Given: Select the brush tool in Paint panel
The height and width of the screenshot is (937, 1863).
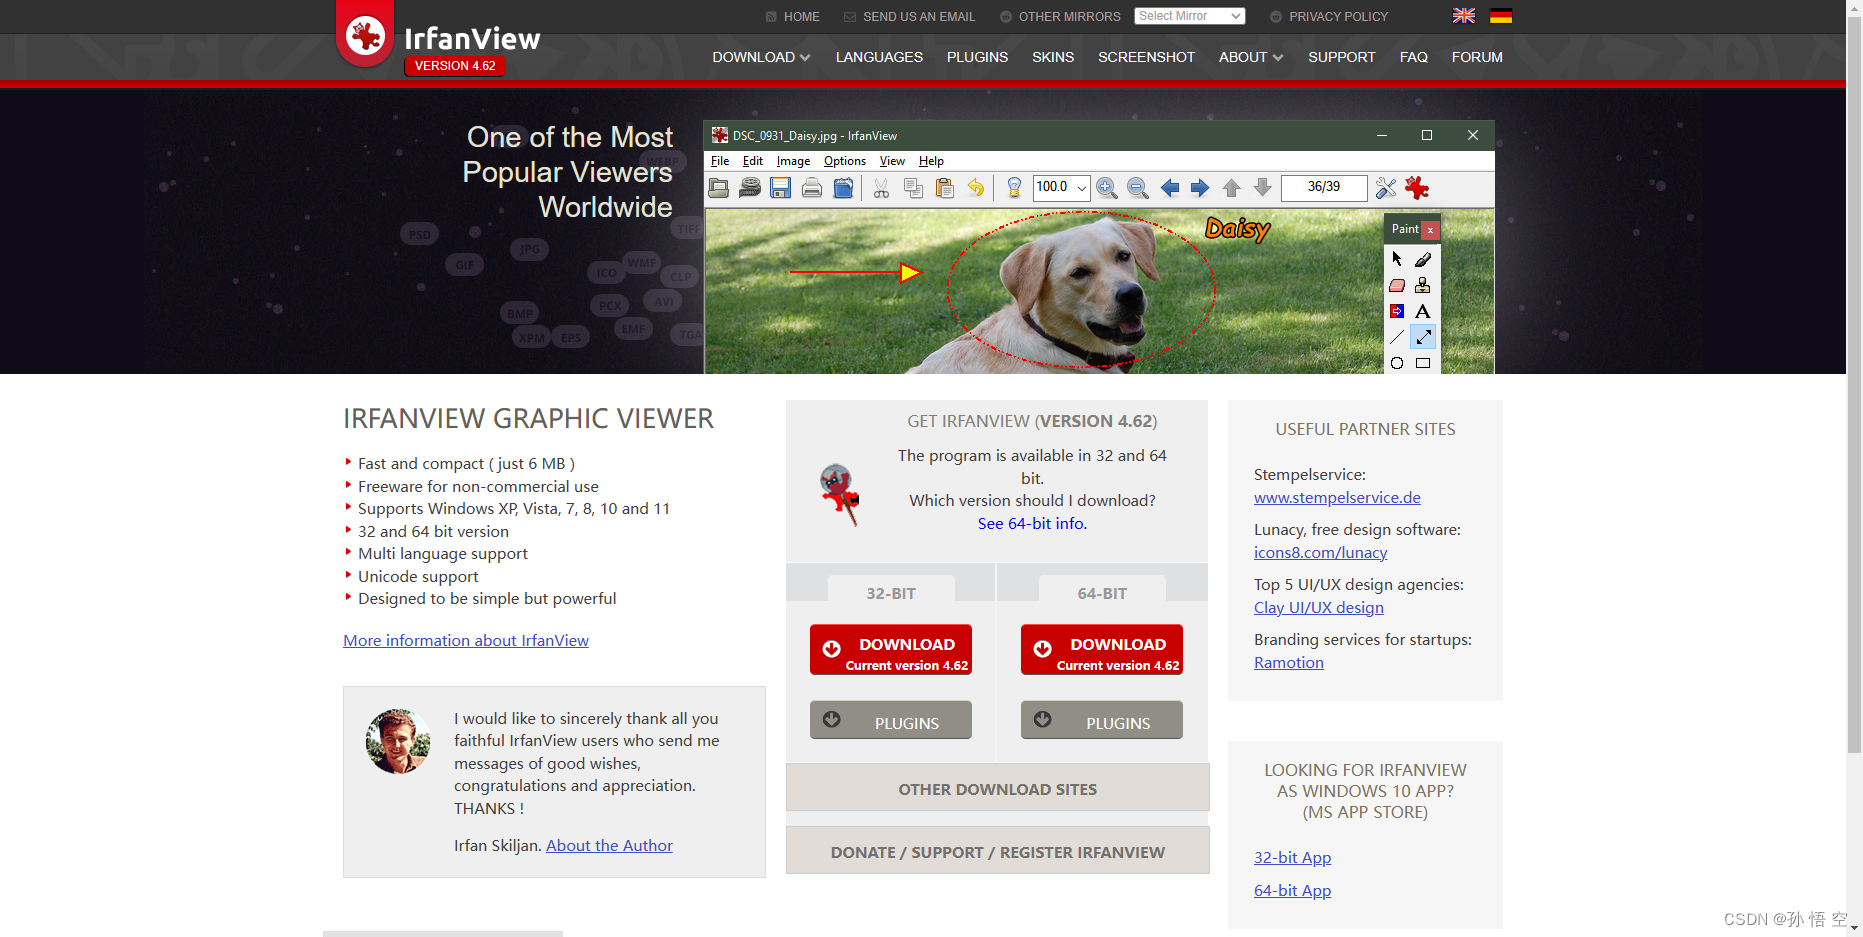Looking at the screenshot, I should 1423,259.
